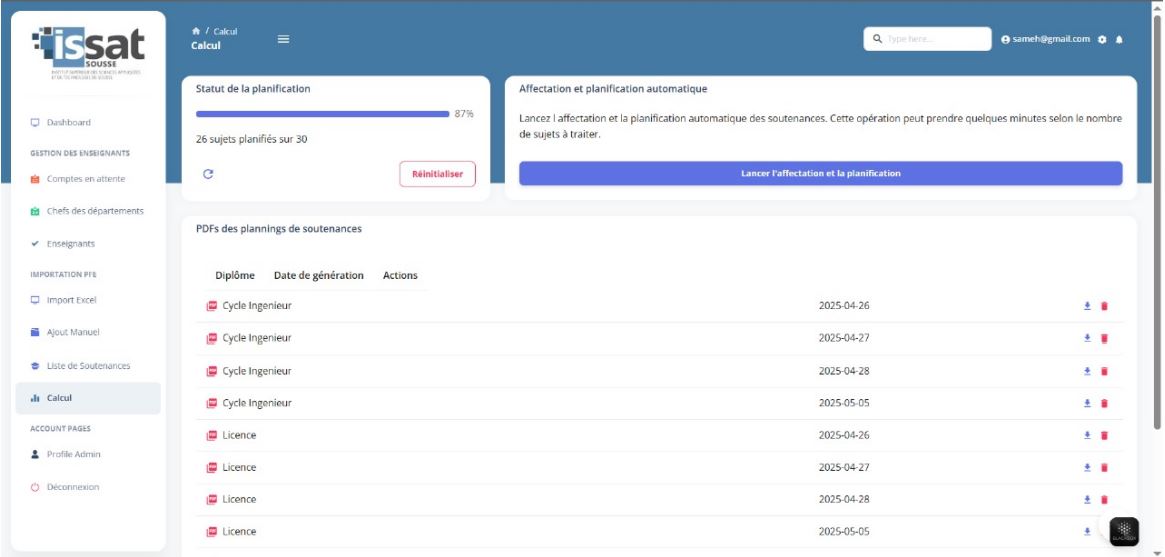Download the Cycle Ingenieur 2025-04-26 PDF
Viewport: 1165px width, 557px height.
tap(1087, 306)
